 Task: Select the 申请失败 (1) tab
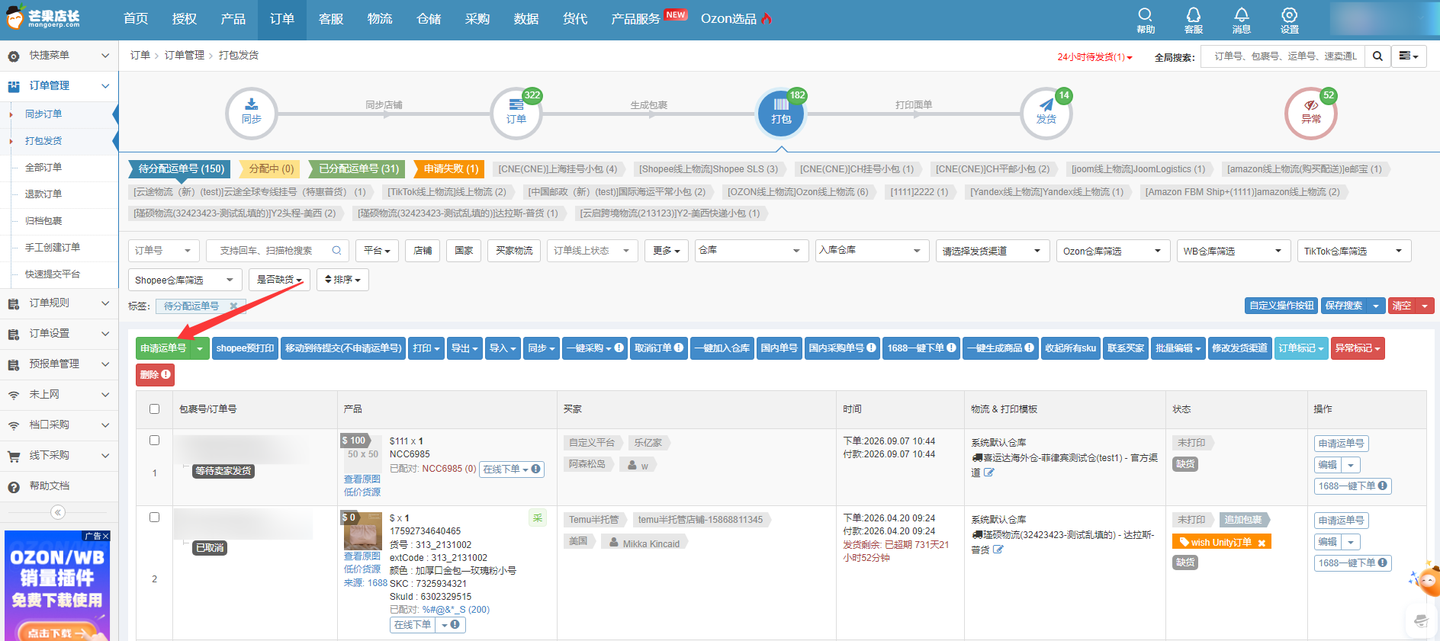447,169
